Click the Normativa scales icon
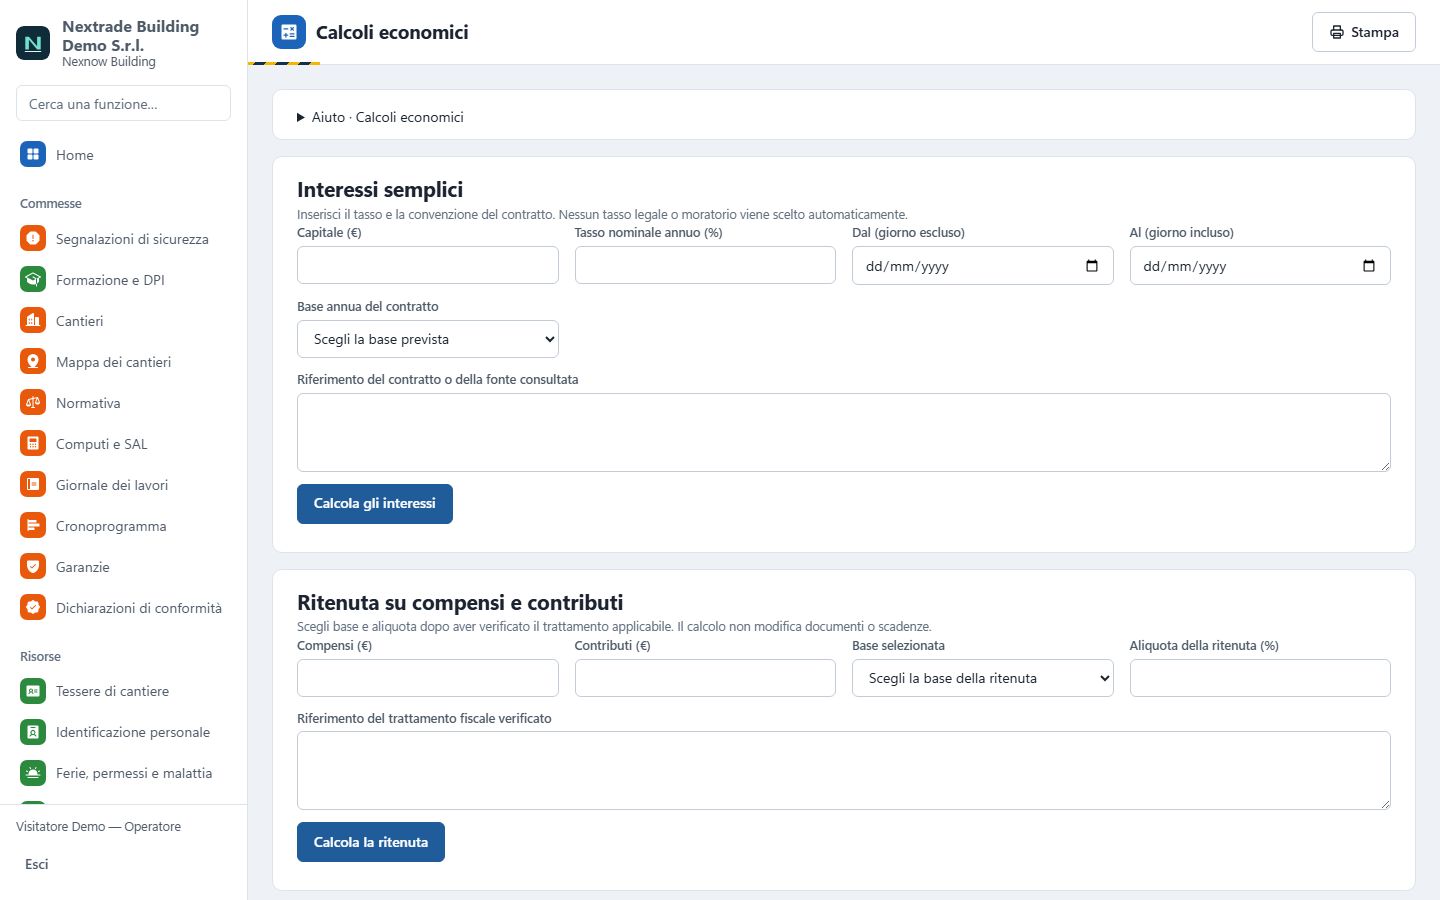Viewport: 1440px width, 900px height. [33, 402]
